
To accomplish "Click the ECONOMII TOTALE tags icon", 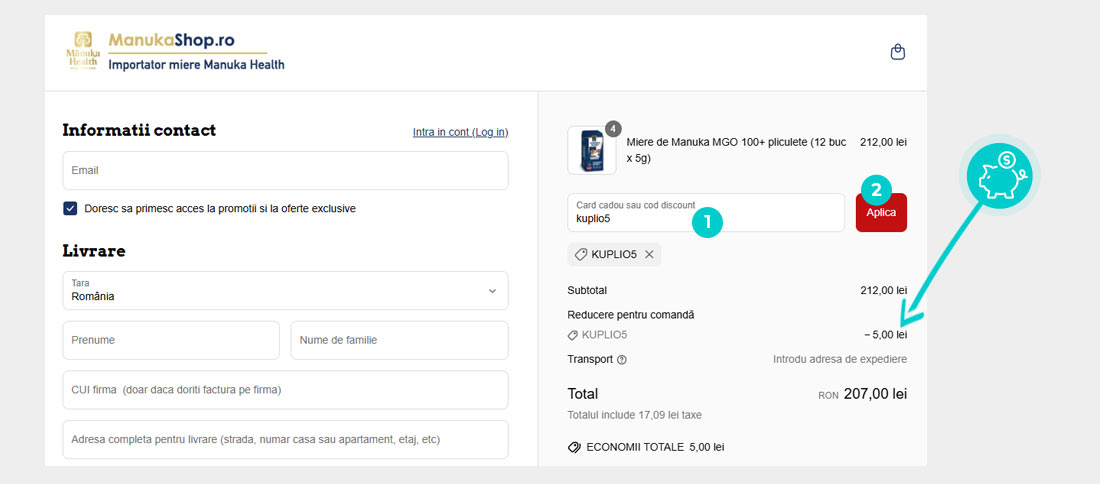I will (574, 447).
